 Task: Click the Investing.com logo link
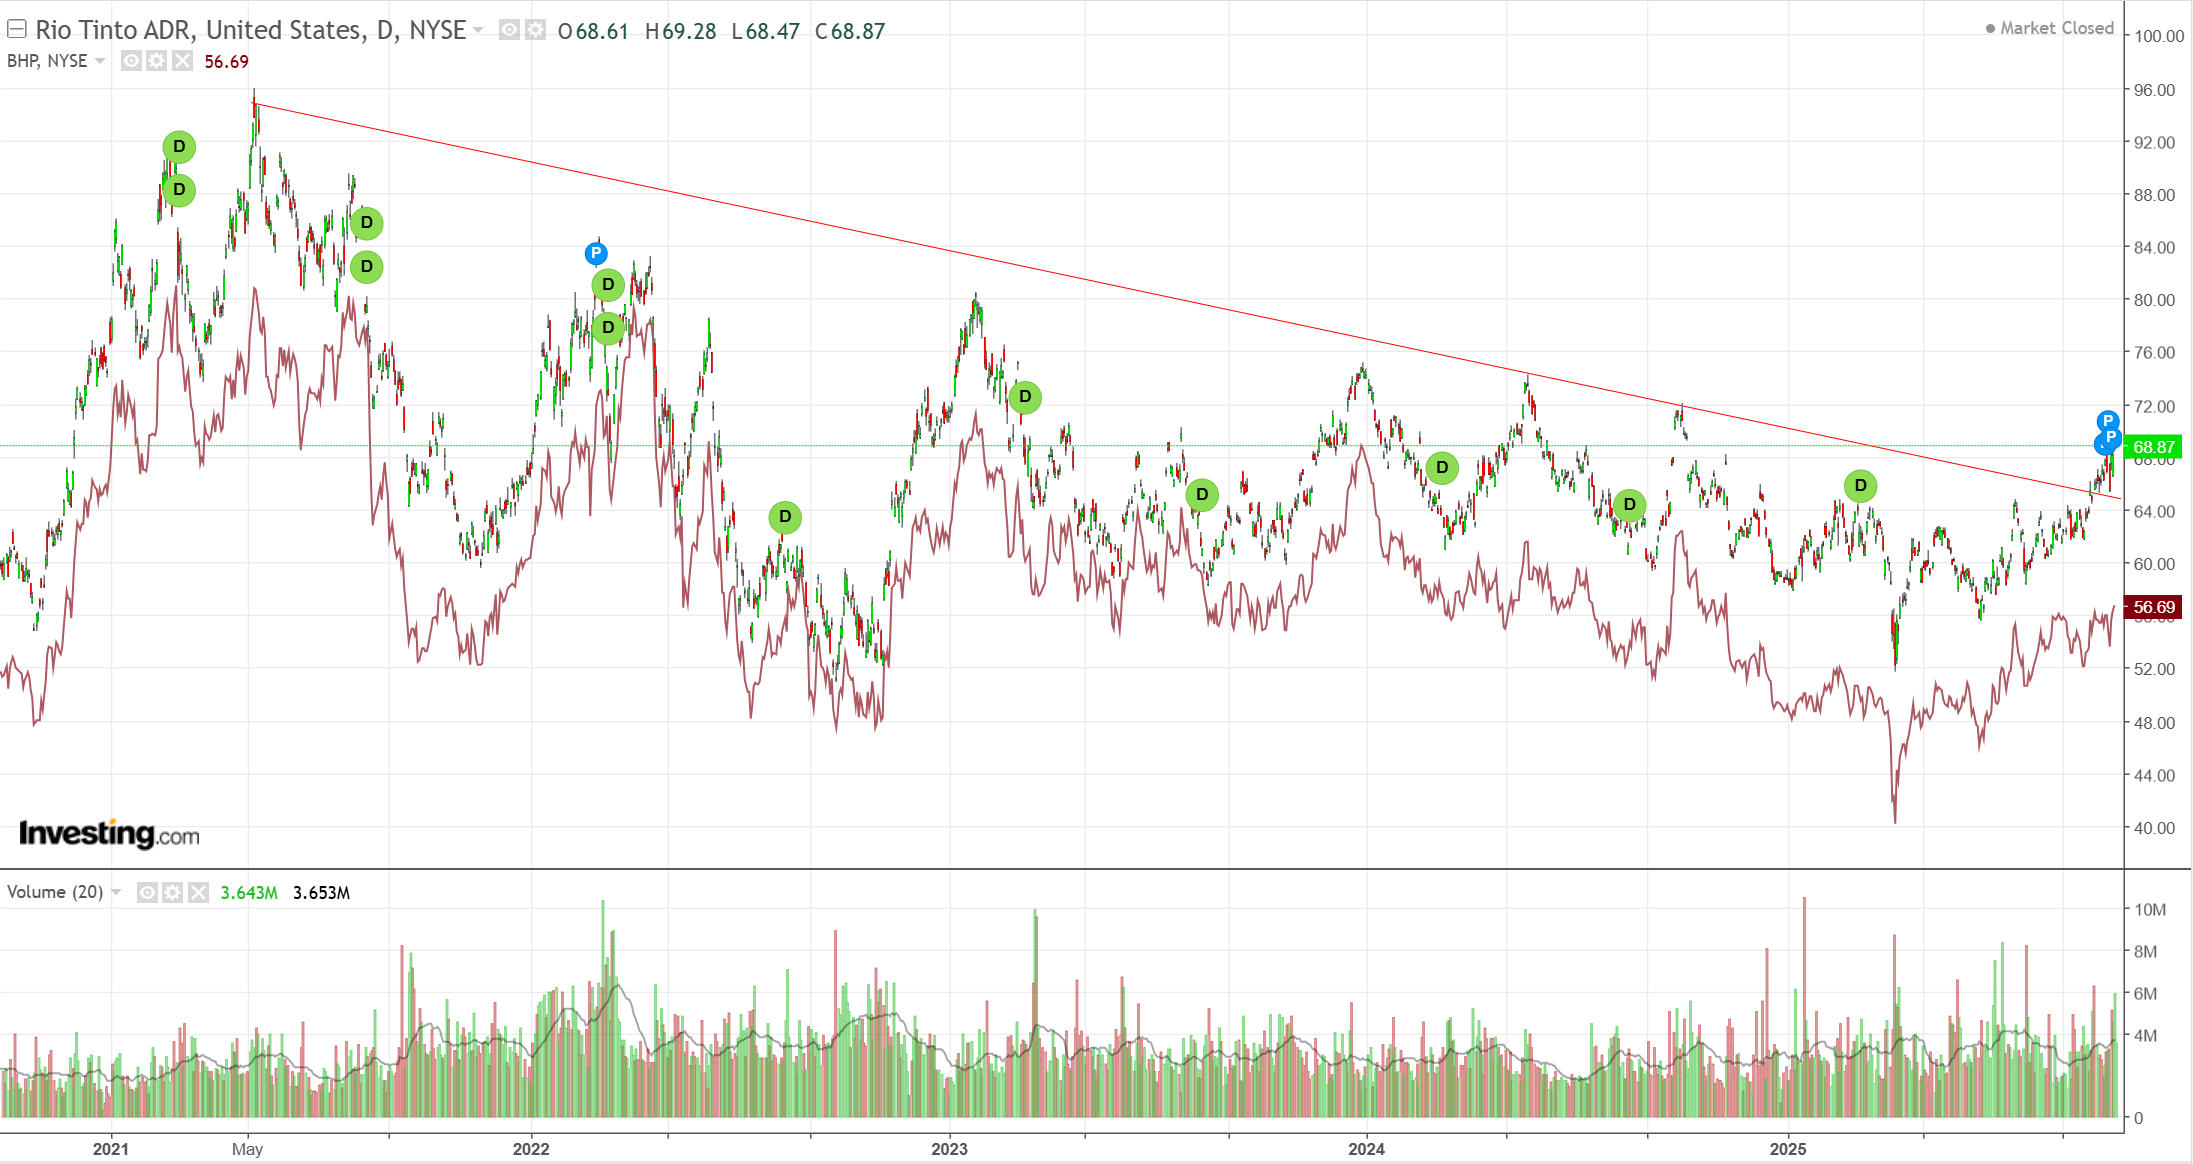[x=109, y=833]
